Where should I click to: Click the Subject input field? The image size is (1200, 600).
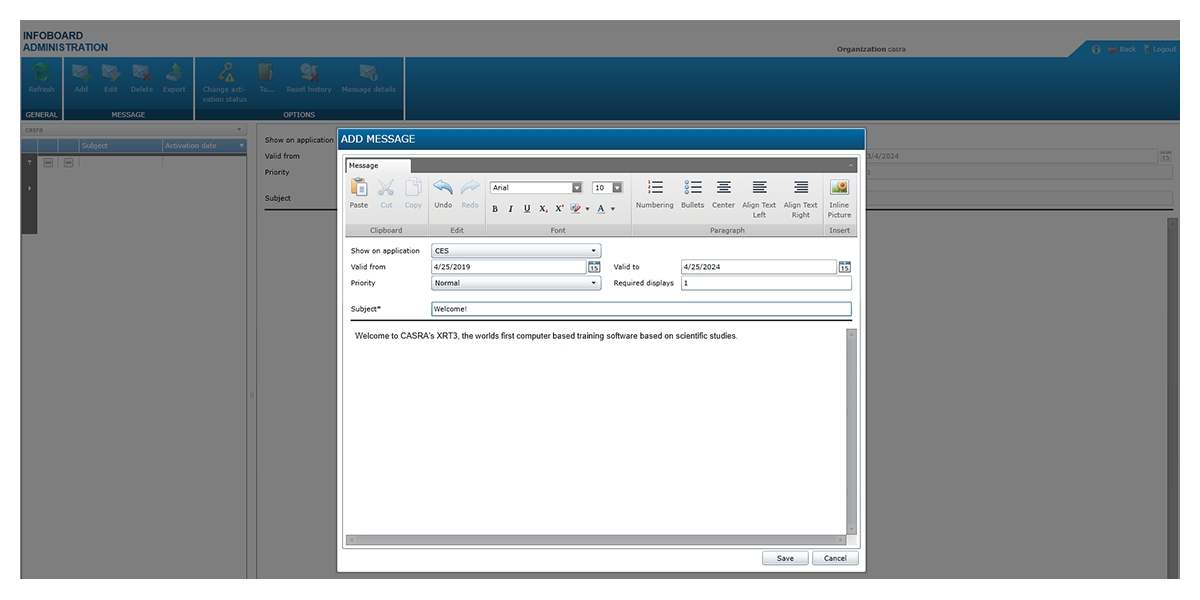click(640, 309)
